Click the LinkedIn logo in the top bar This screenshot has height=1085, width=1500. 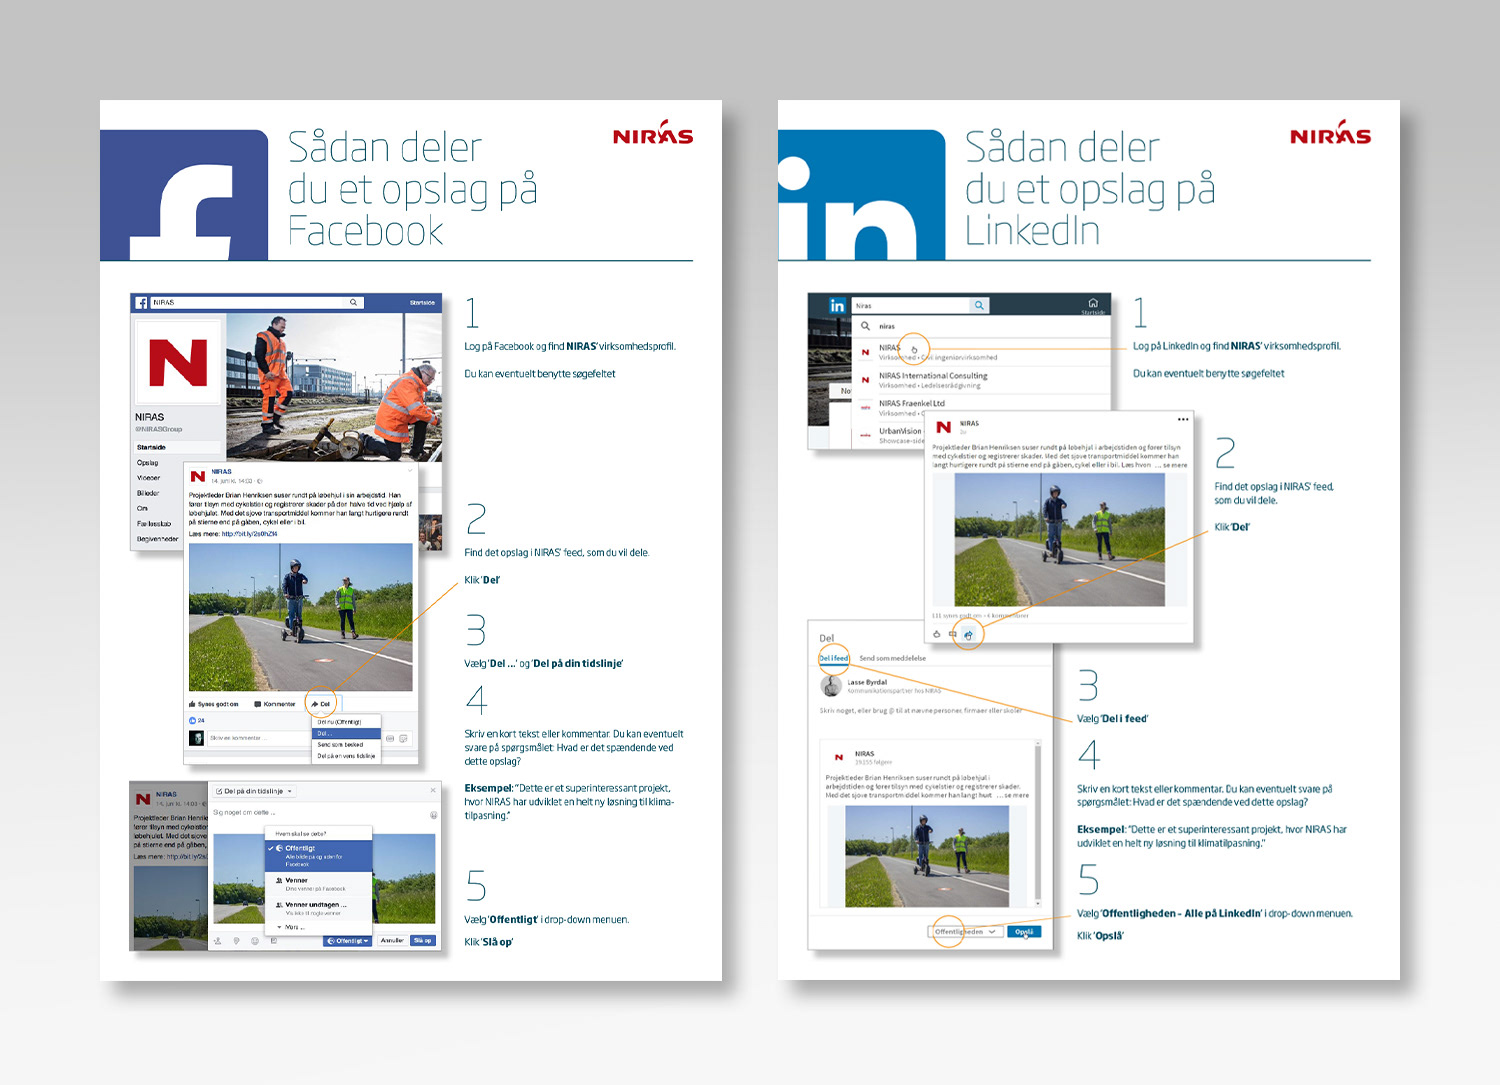coord(837,306)
